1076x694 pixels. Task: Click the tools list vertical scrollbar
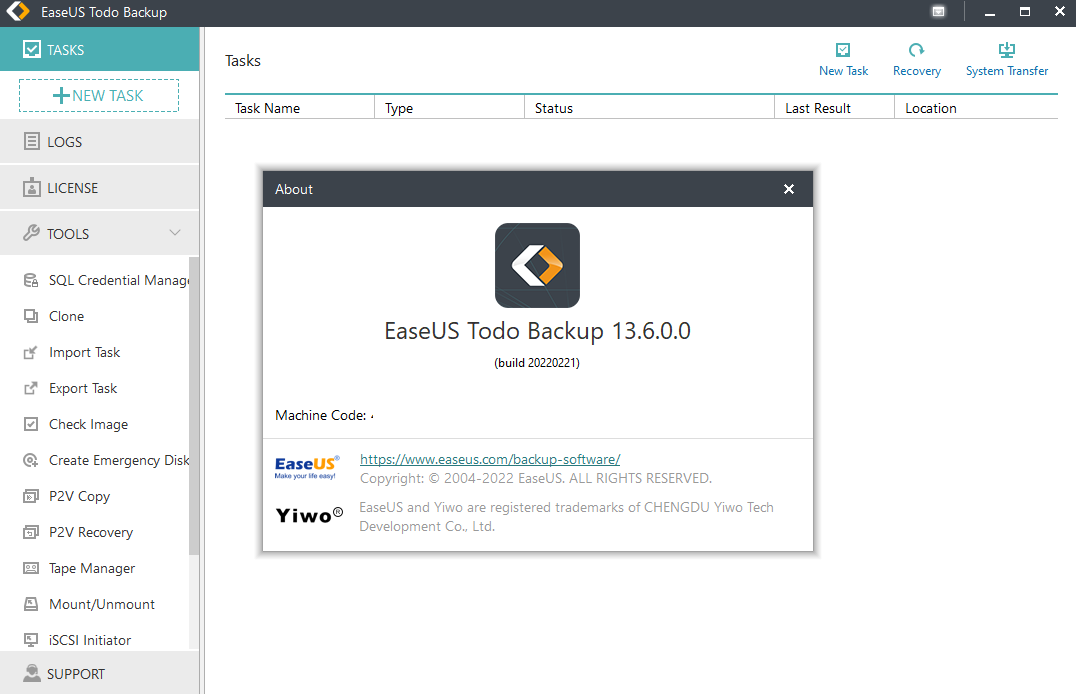pos(194,405)
